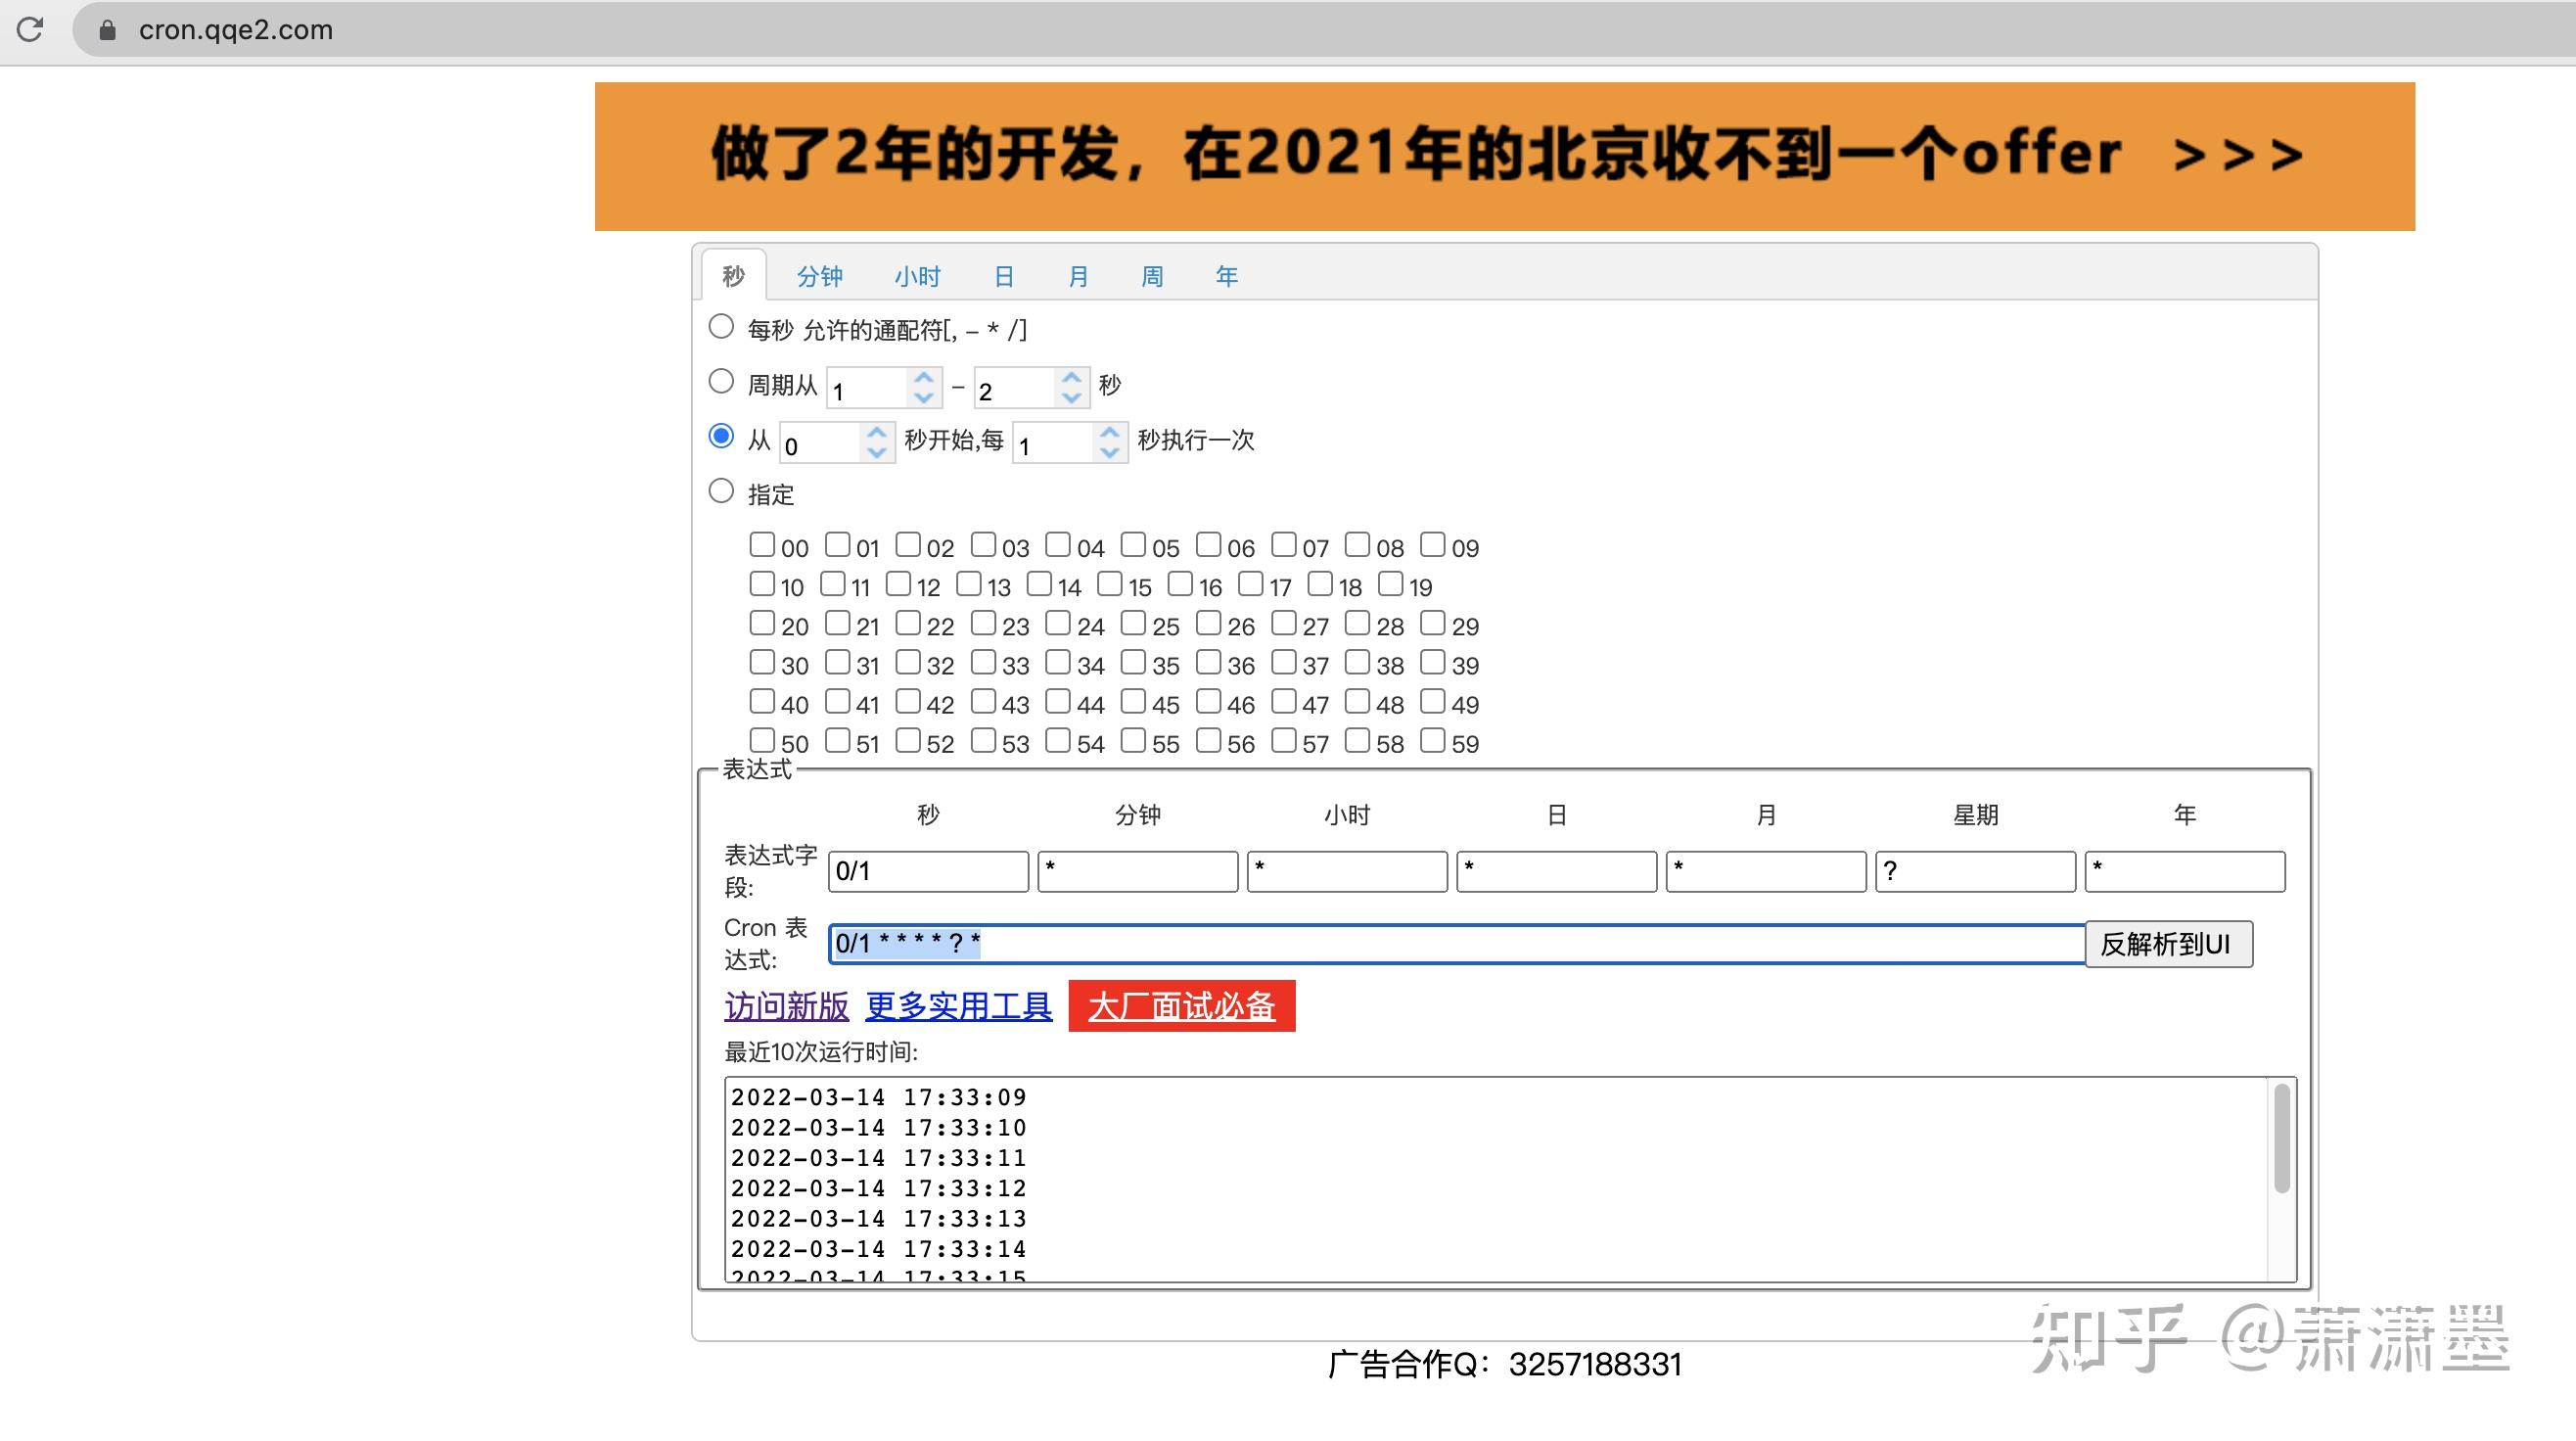2576x1441 pixels.
Task: Open the 访问新版 link
Action: click(x=786, y=1006)
